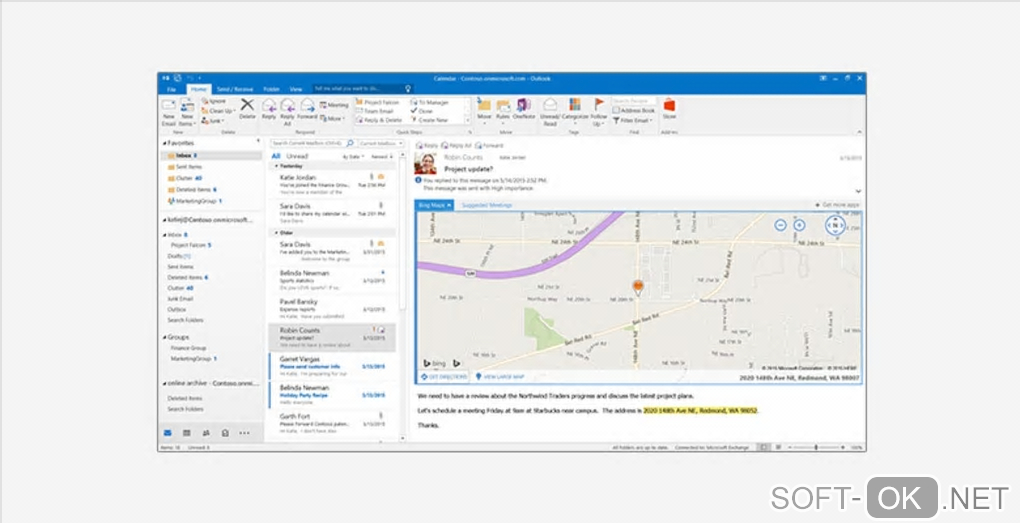Screen dimensions: 1020x523
Task: Click the status bar zoom slider
Action: click(x=816, y=448)
